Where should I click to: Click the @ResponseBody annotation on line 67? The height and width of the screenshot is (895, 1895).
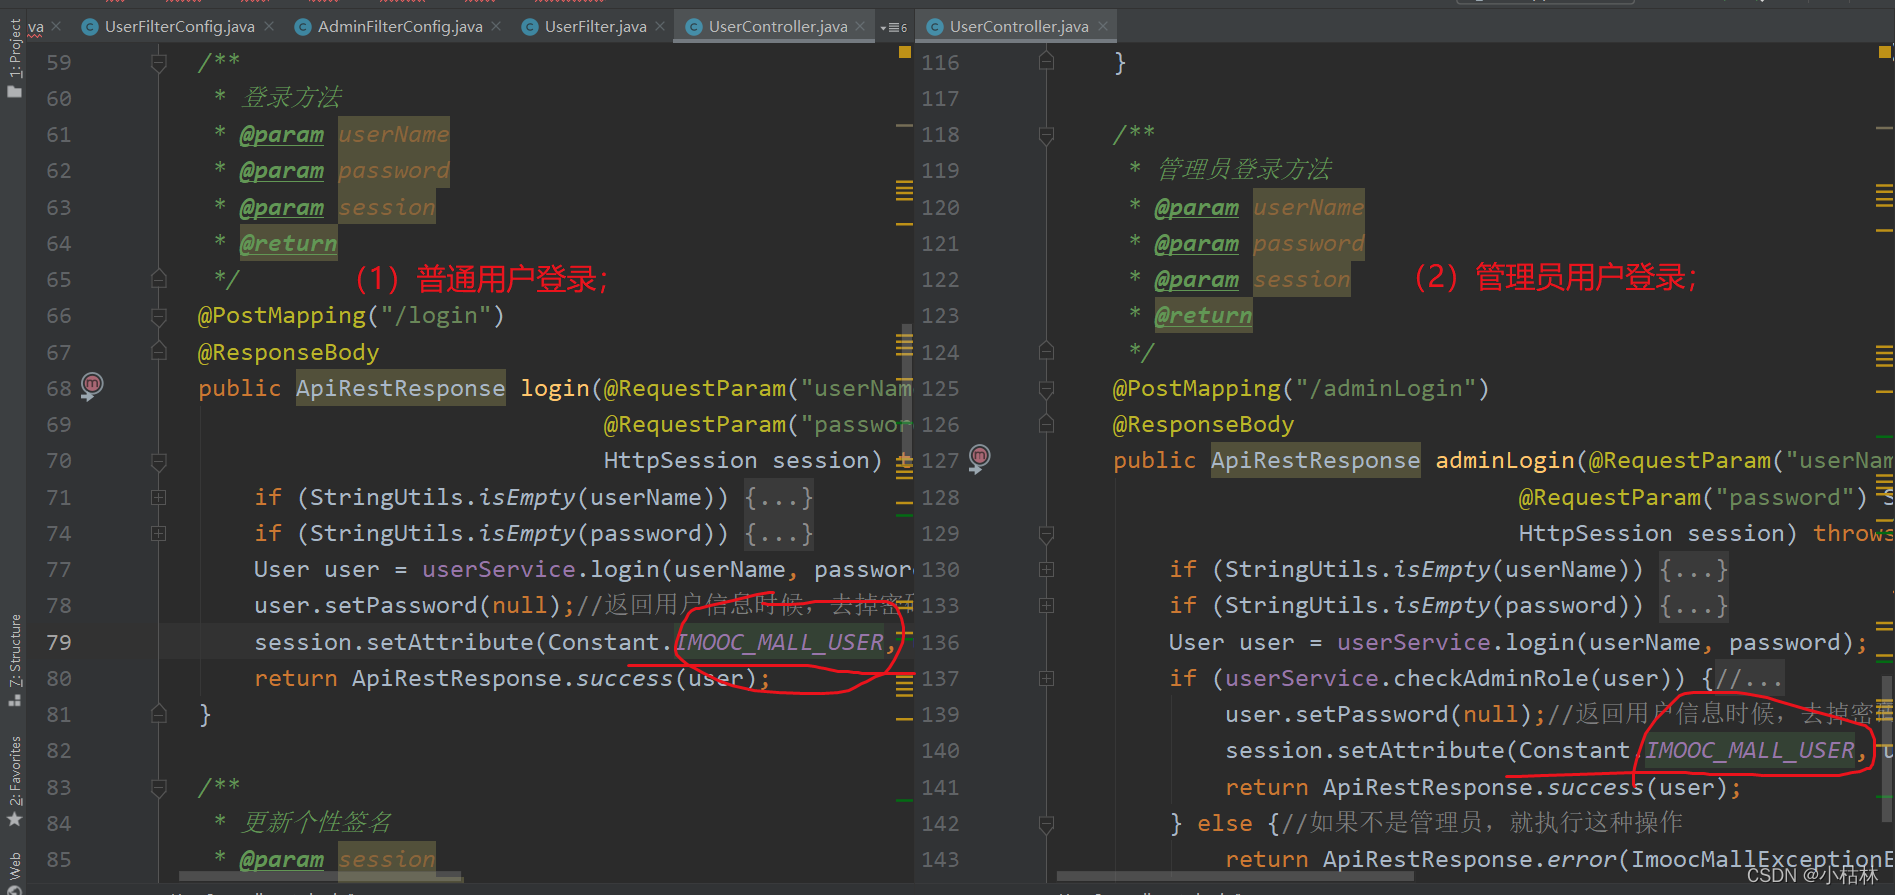click(x=288, y=352)
